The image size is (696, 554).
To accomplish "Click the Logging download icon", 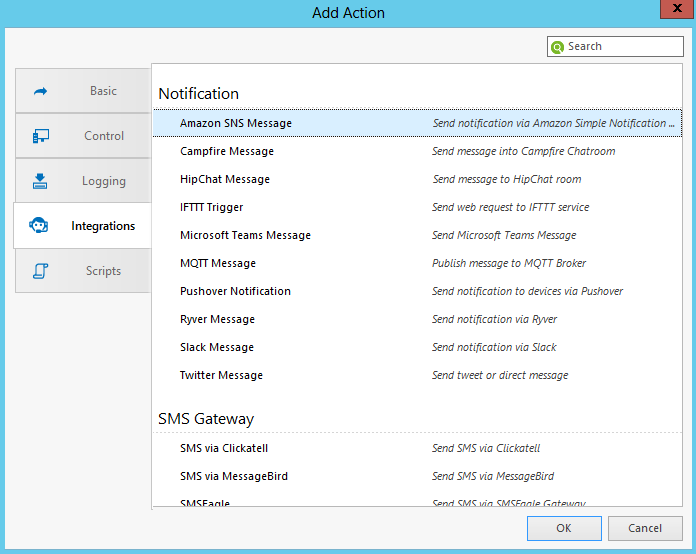I will (x=40, y=181).
